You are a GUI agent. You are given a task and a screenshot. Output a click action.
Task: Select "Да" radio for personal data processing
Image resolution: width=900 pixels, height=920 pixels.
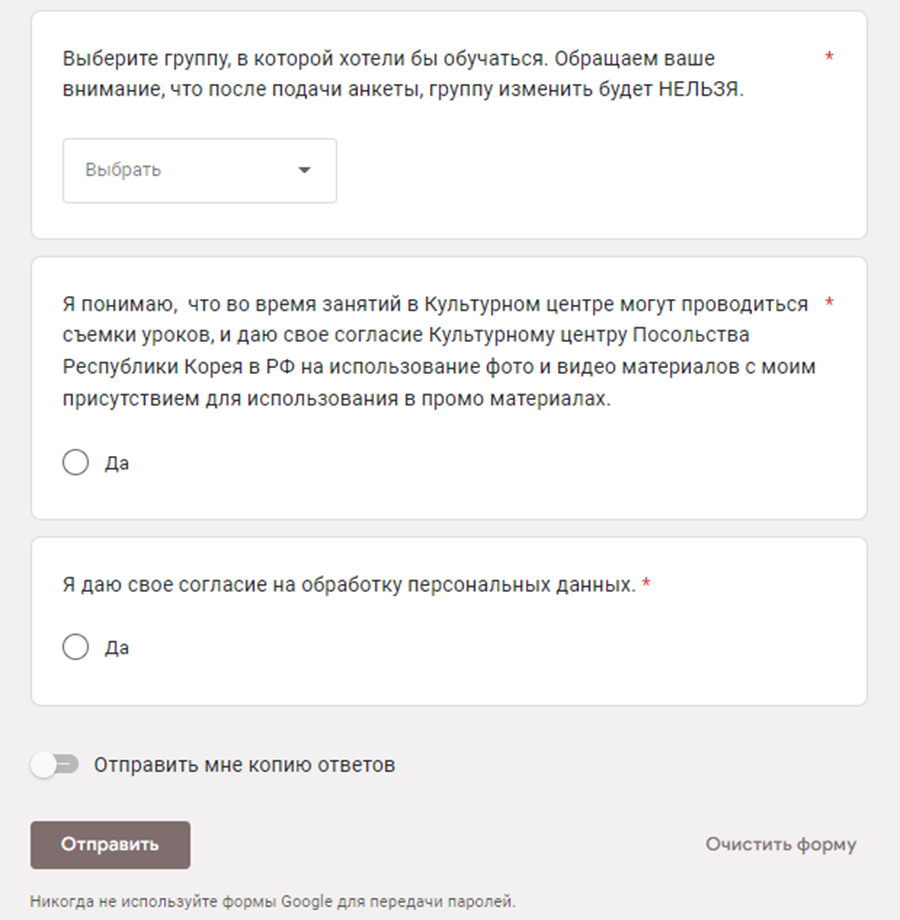(76, 647)
